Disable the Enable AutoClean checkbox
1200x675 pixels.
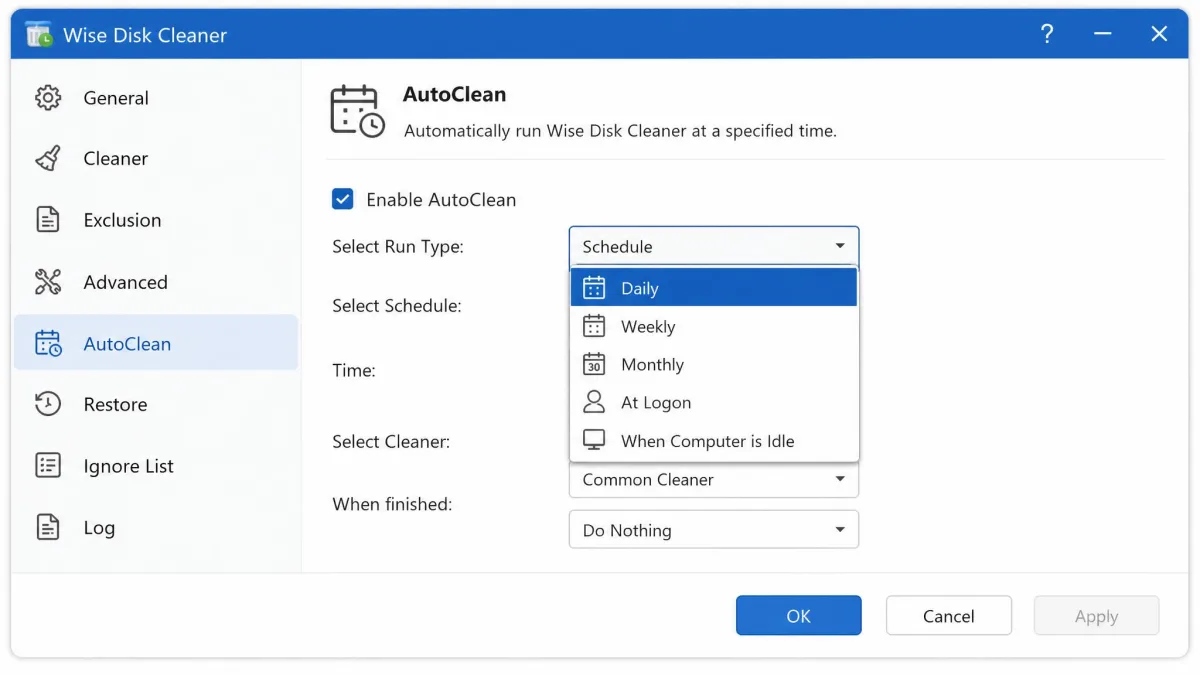(343, 199)
